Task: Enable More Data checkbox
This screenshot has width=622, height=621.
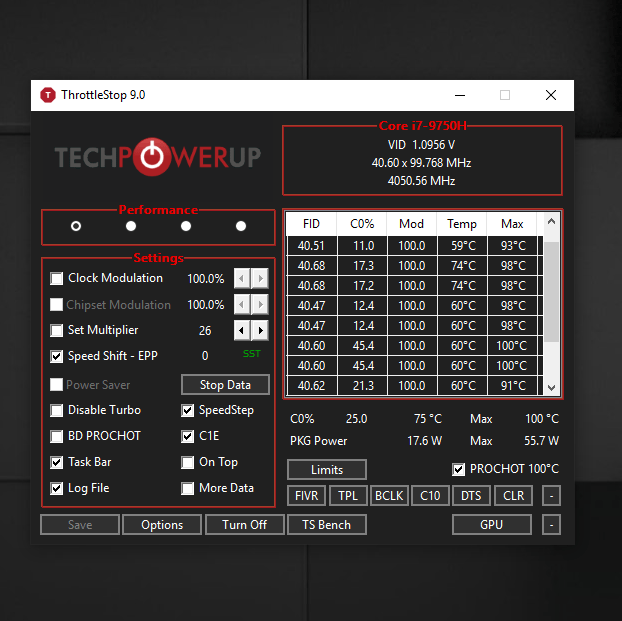Action: click(x=187, y=488)
